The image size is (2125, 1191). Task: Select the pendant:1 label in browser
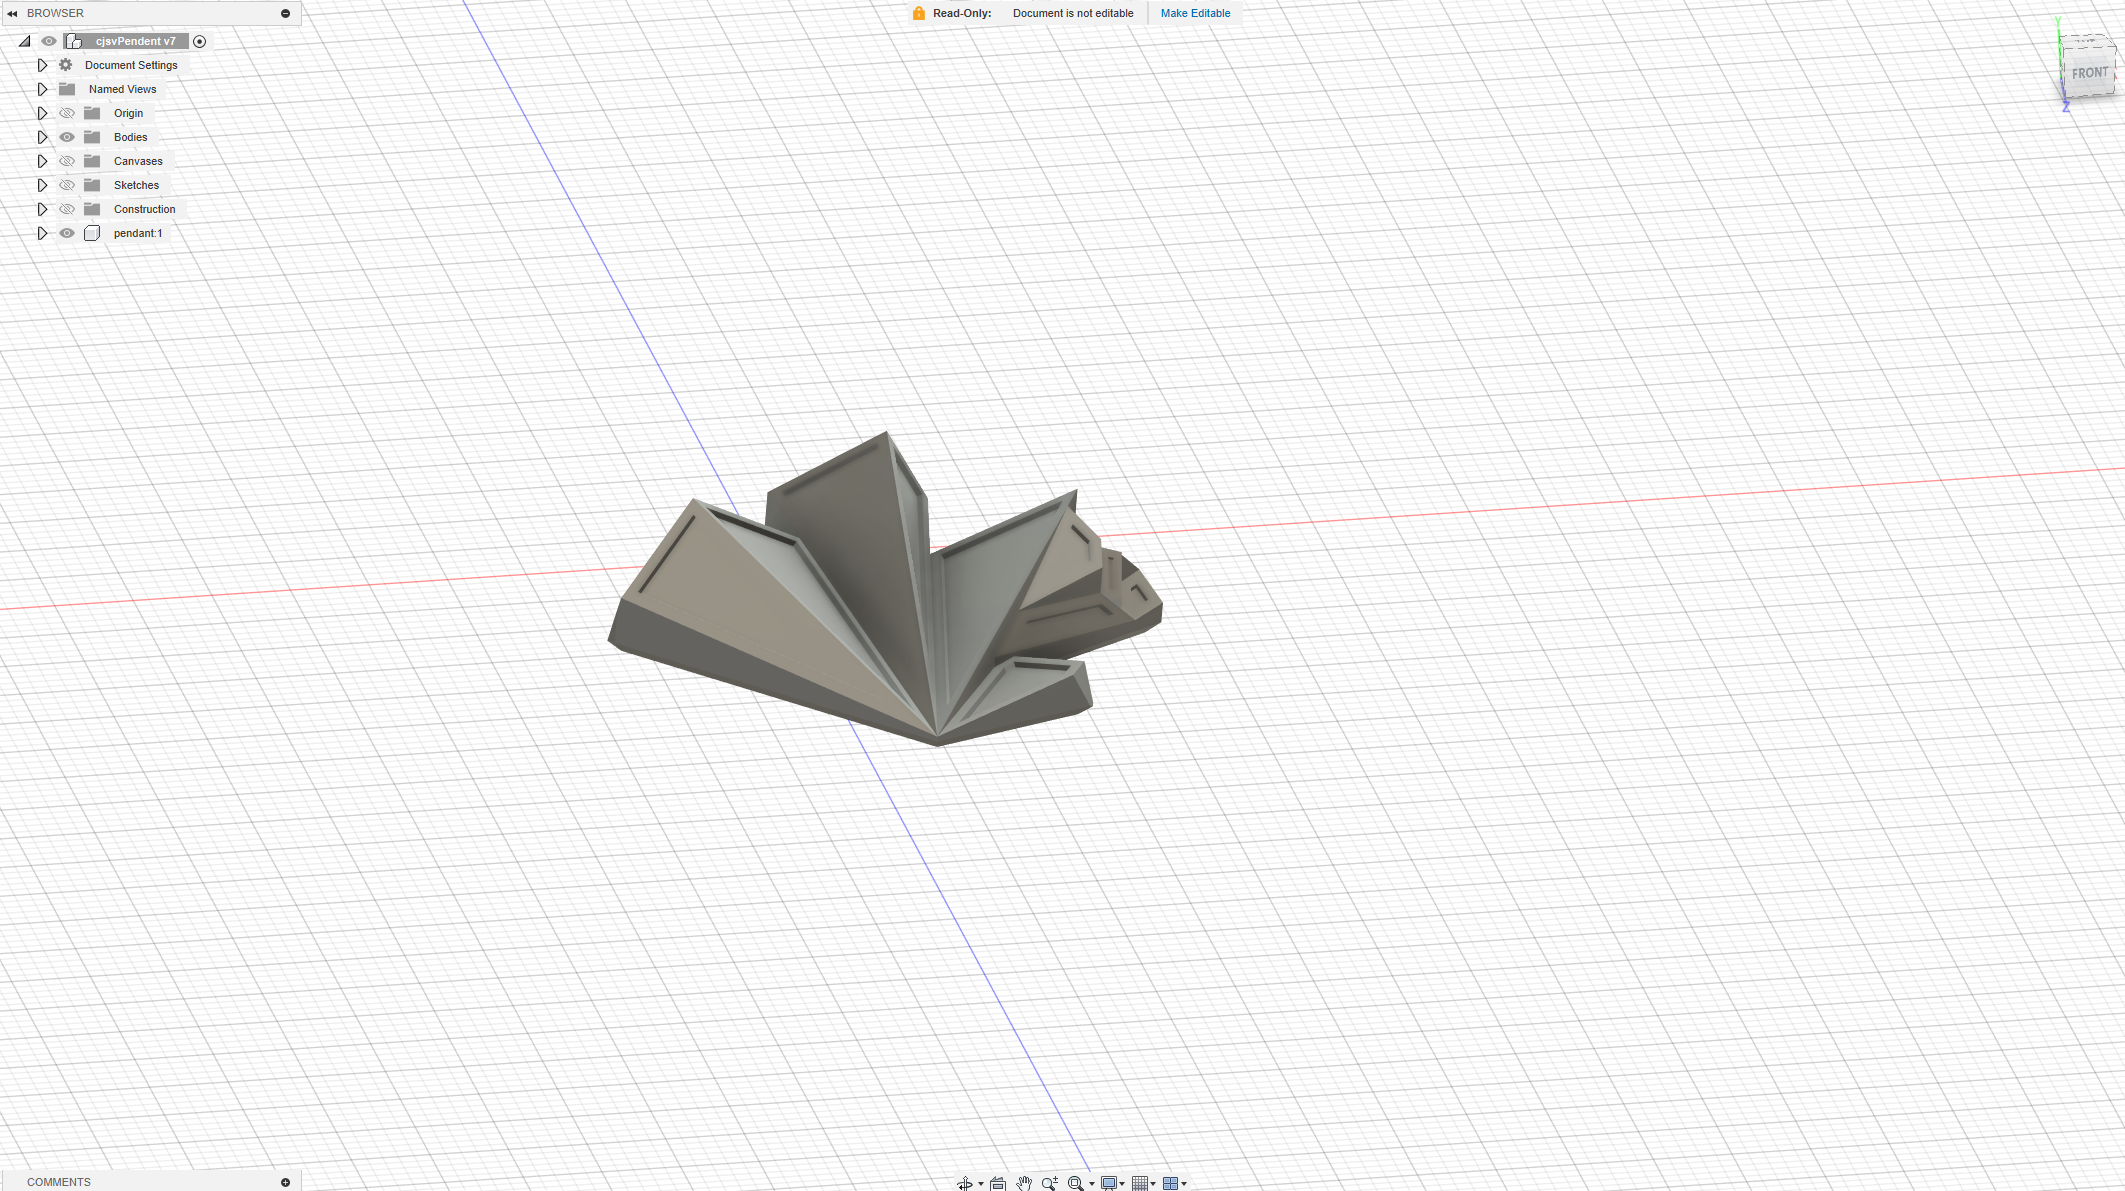pyautogui.click(x=138, y=233)
